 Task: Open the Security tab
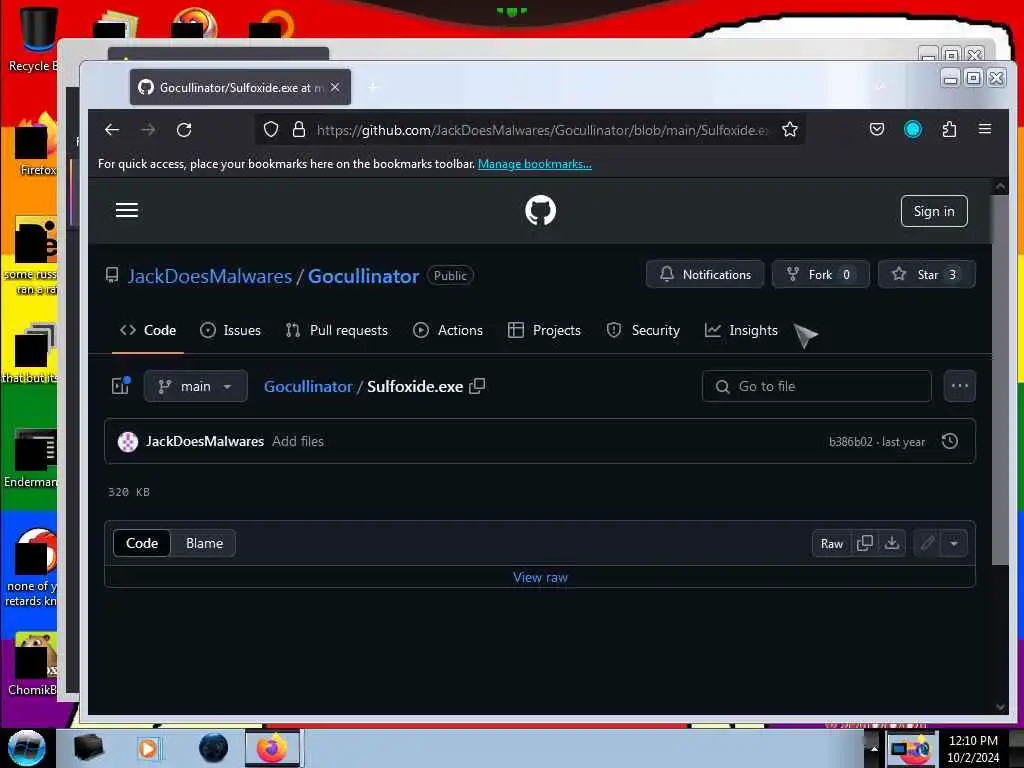(x=643, y=330)
